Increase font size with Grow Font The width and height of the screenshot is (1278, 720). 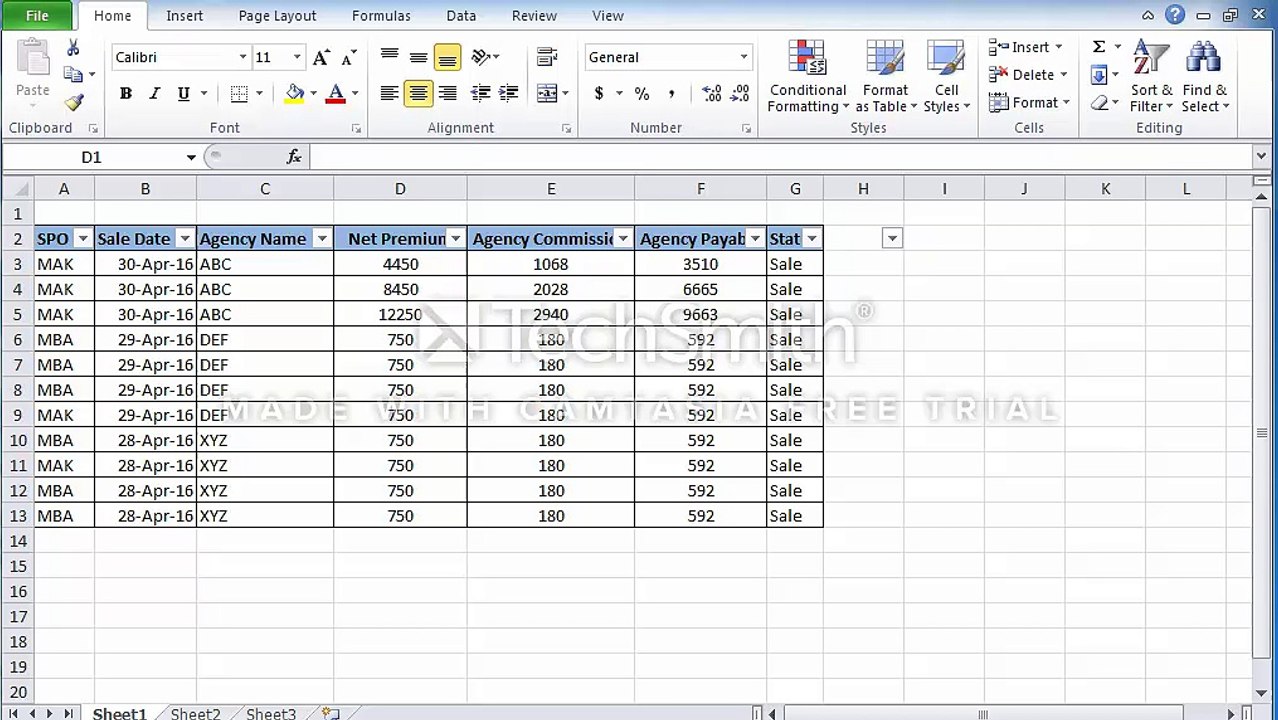tap(321, 58)
